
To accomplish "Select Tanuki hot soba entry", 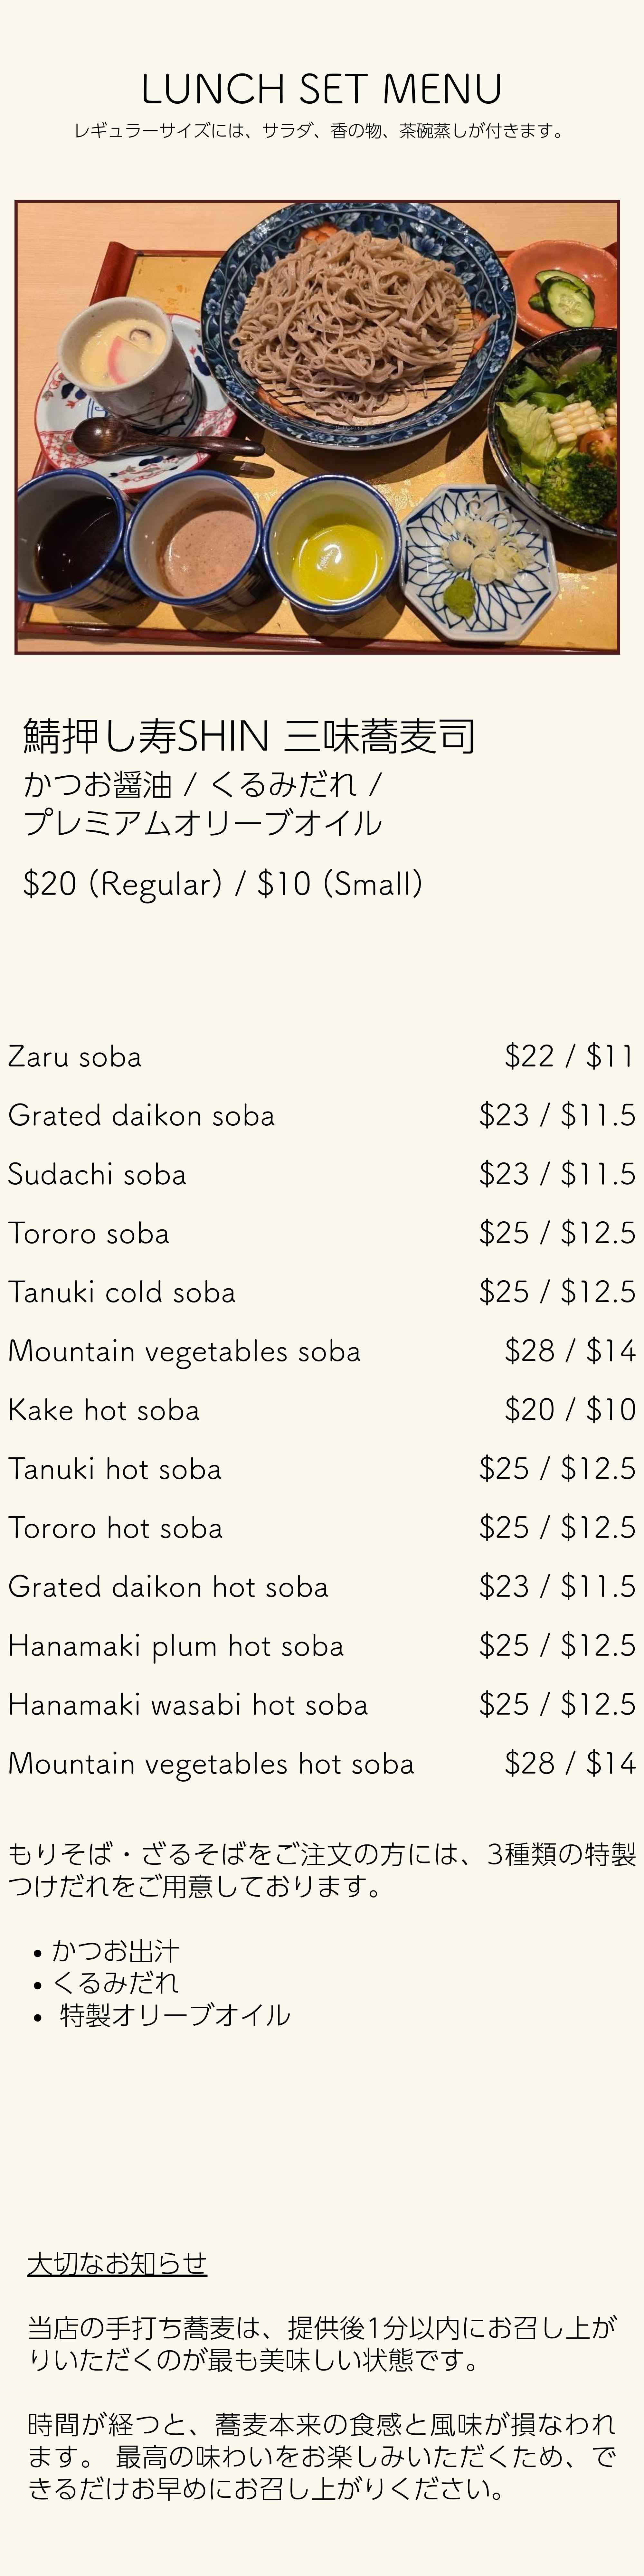I will pos(322,1469).
